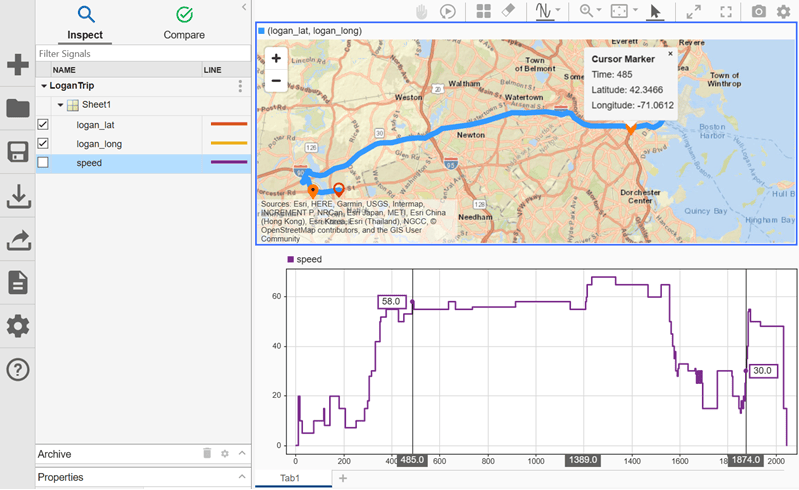The width and height of the screenshot is (799, 490).
Task: Switch to the Compare tab
Action: (184, 23)
